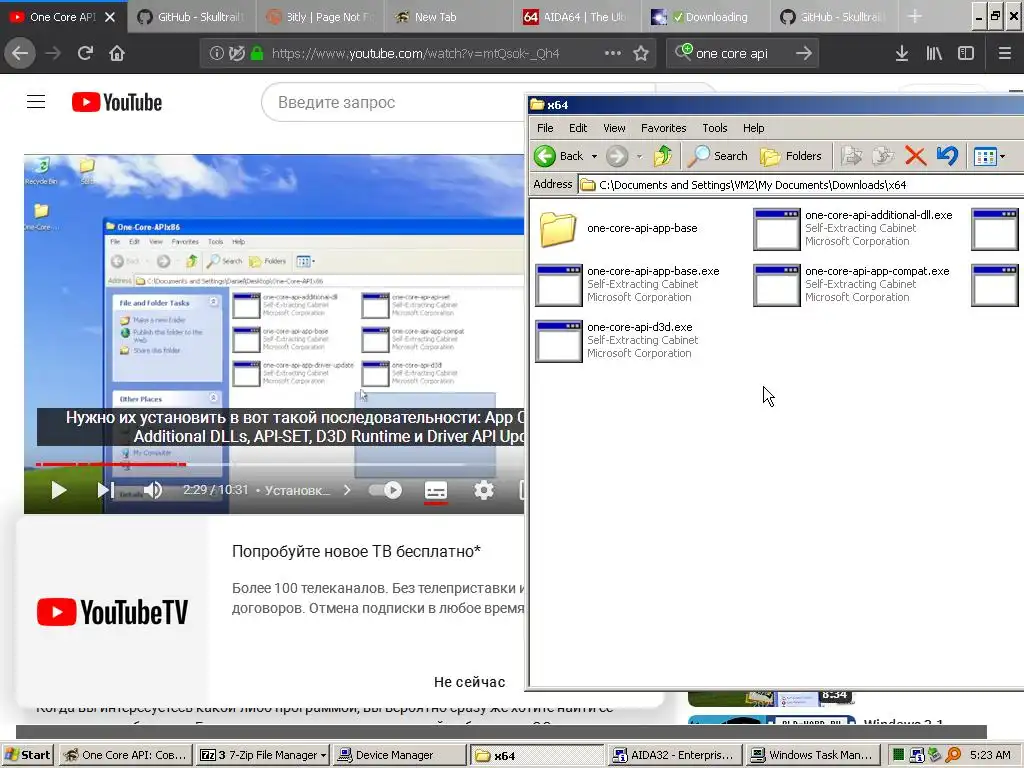
Task: Open View menu in x64 Explorer window
Action: tap(614, 128)
